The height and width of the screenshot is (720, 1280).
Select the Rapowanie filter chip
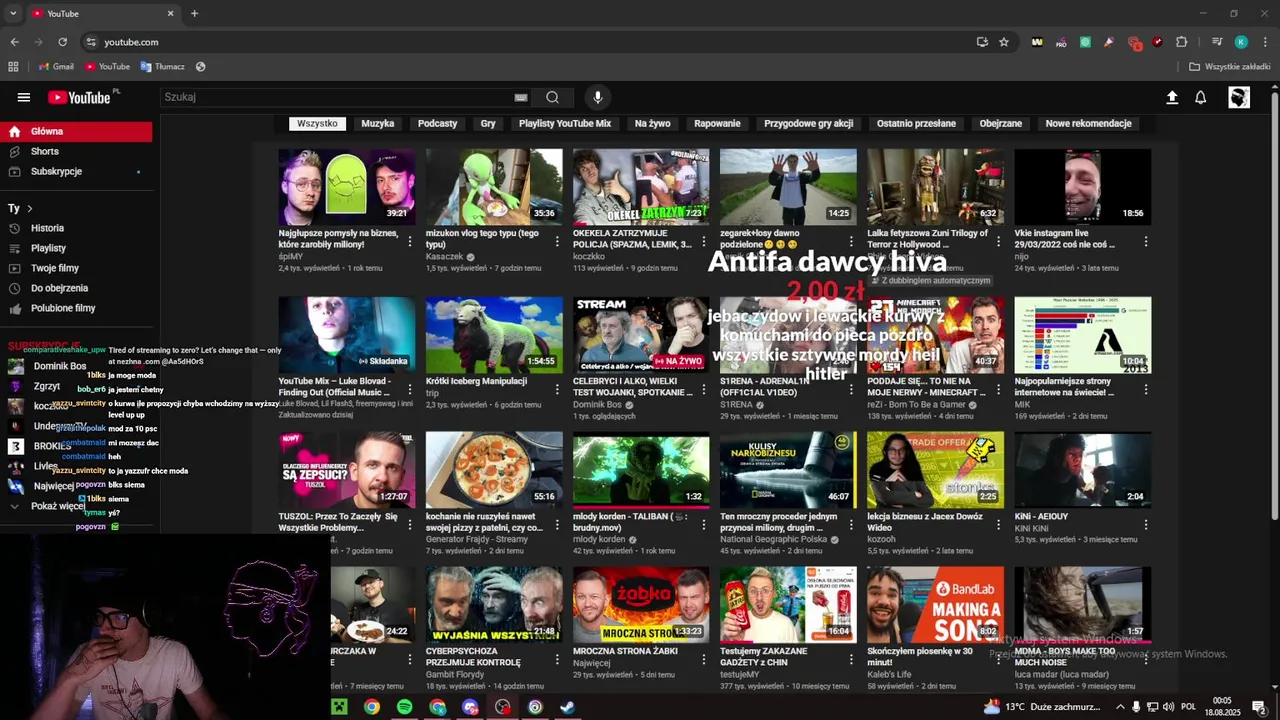point(717,123)
